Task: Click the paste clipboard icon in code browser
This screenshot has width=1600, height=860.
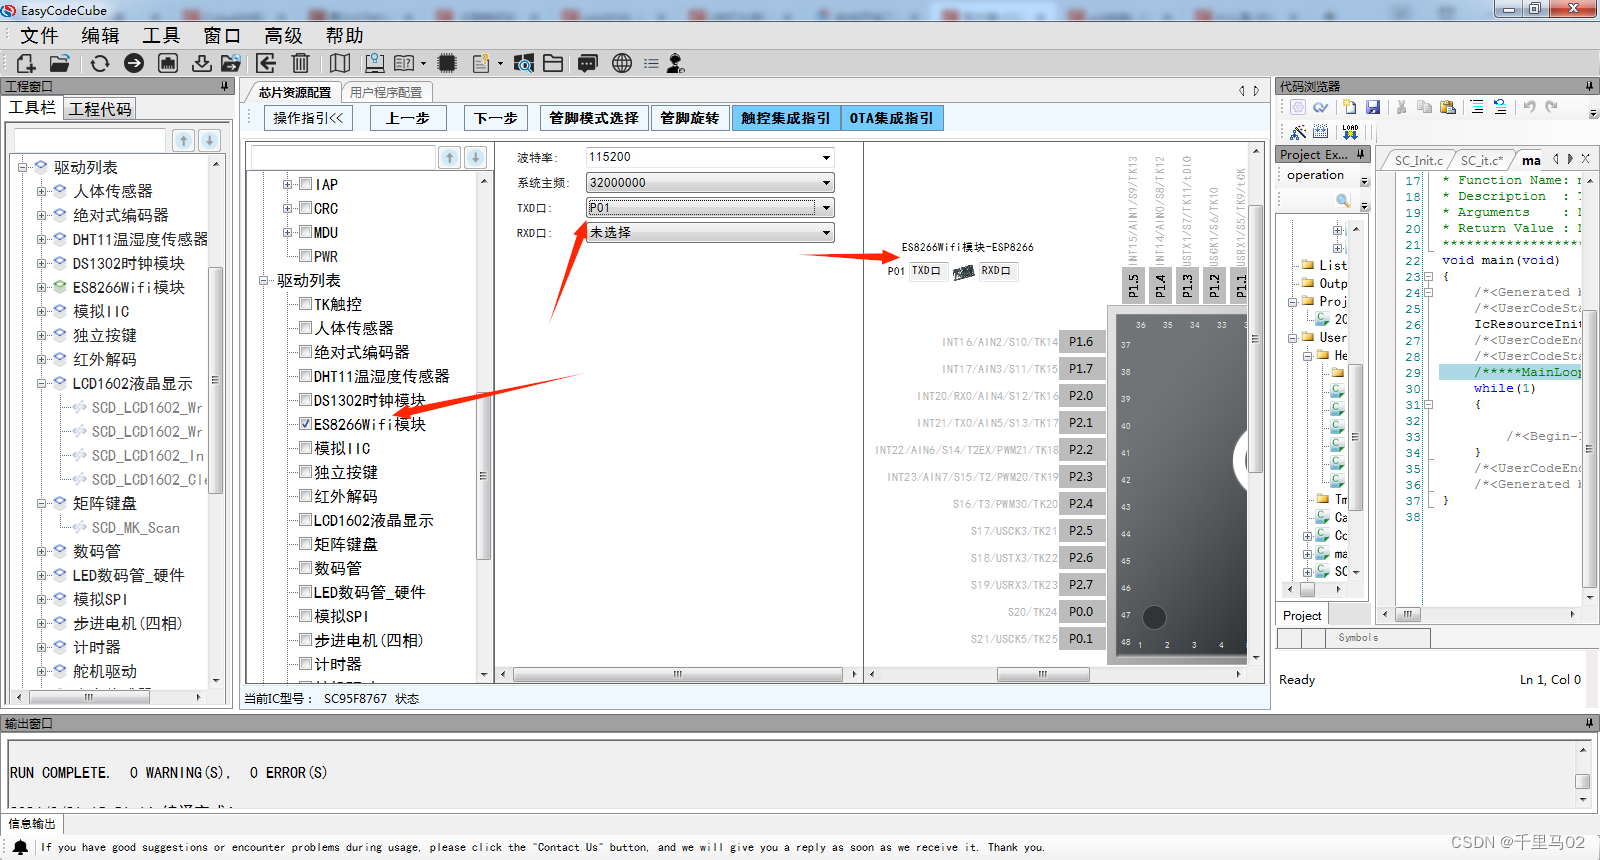Action: 1447,107
